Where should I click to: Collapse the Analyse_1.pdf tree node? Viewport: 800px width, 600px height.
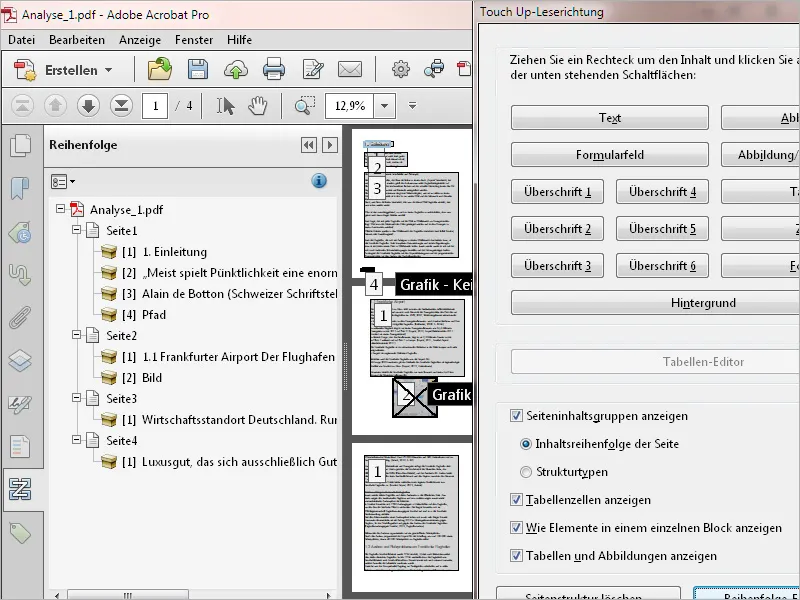click(x=60, y=209)
